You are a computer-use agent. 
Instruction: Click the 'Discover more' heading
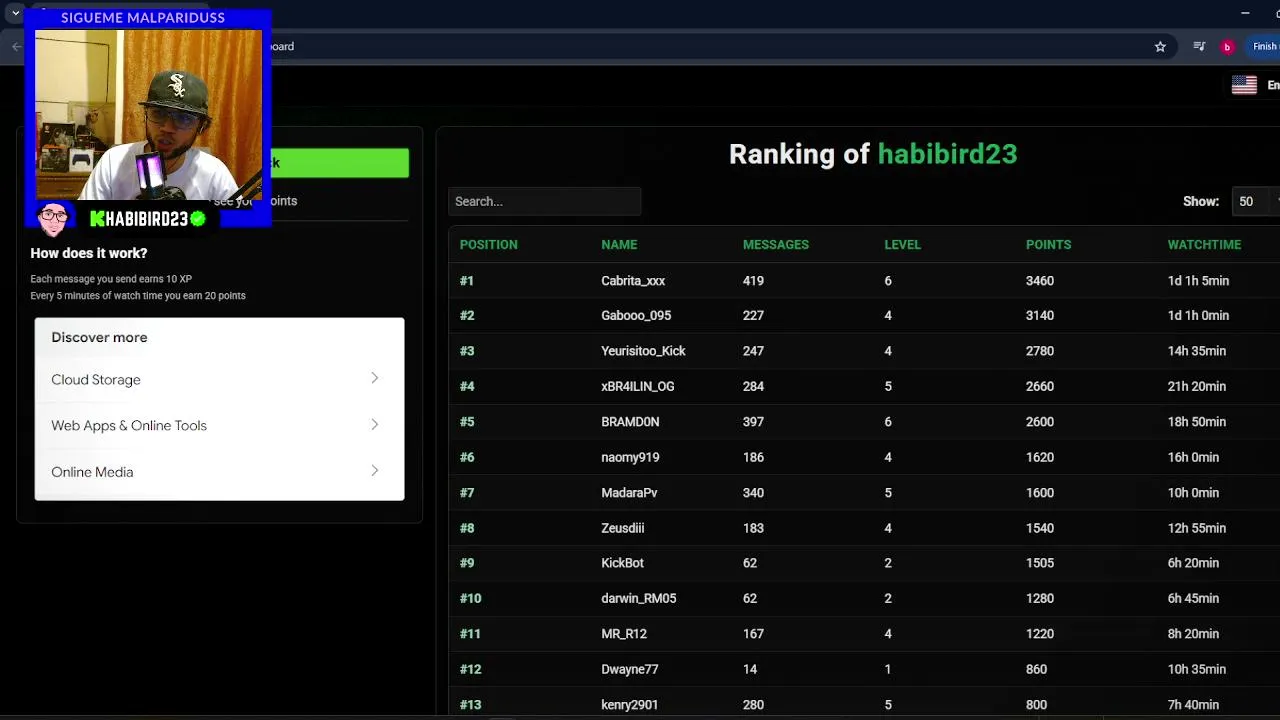pyautogui.click(x=99, y=337)
